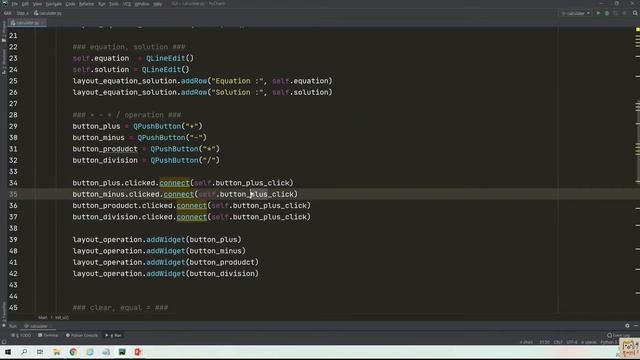640x360 pixels.
Task: Click the Python interpreter indicator in status bar
Action: (x=609, y=342)
